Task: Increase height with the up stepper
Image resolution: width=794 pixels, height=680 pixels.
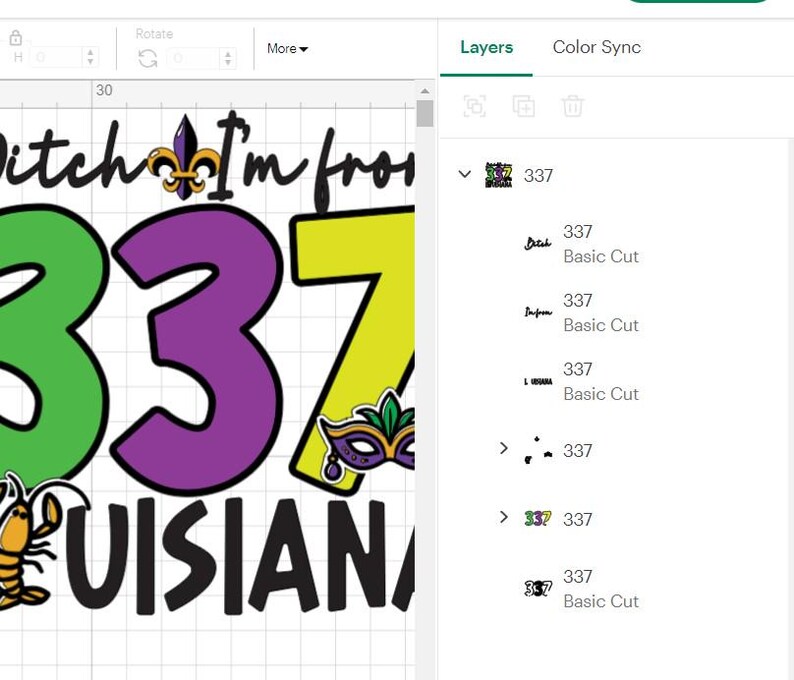Action: pyautogui.click(x=90, y=53)
